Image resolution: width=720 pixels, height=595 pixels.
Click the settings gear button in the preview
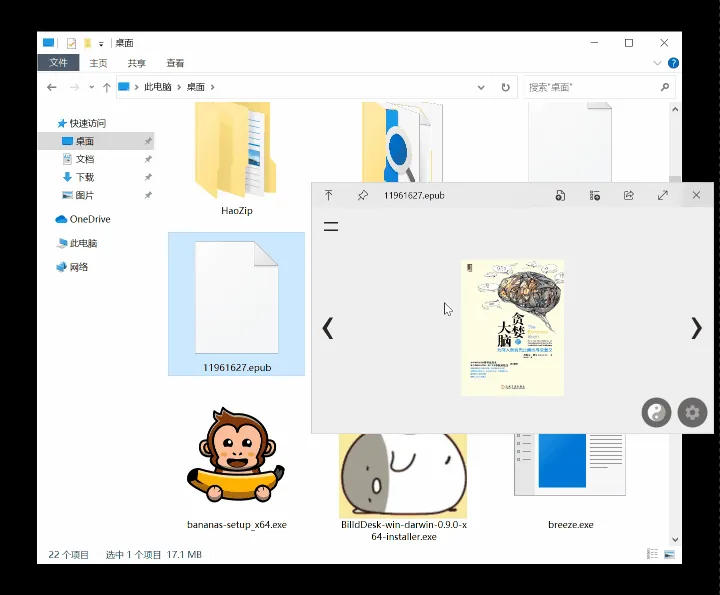coord(692,412)
